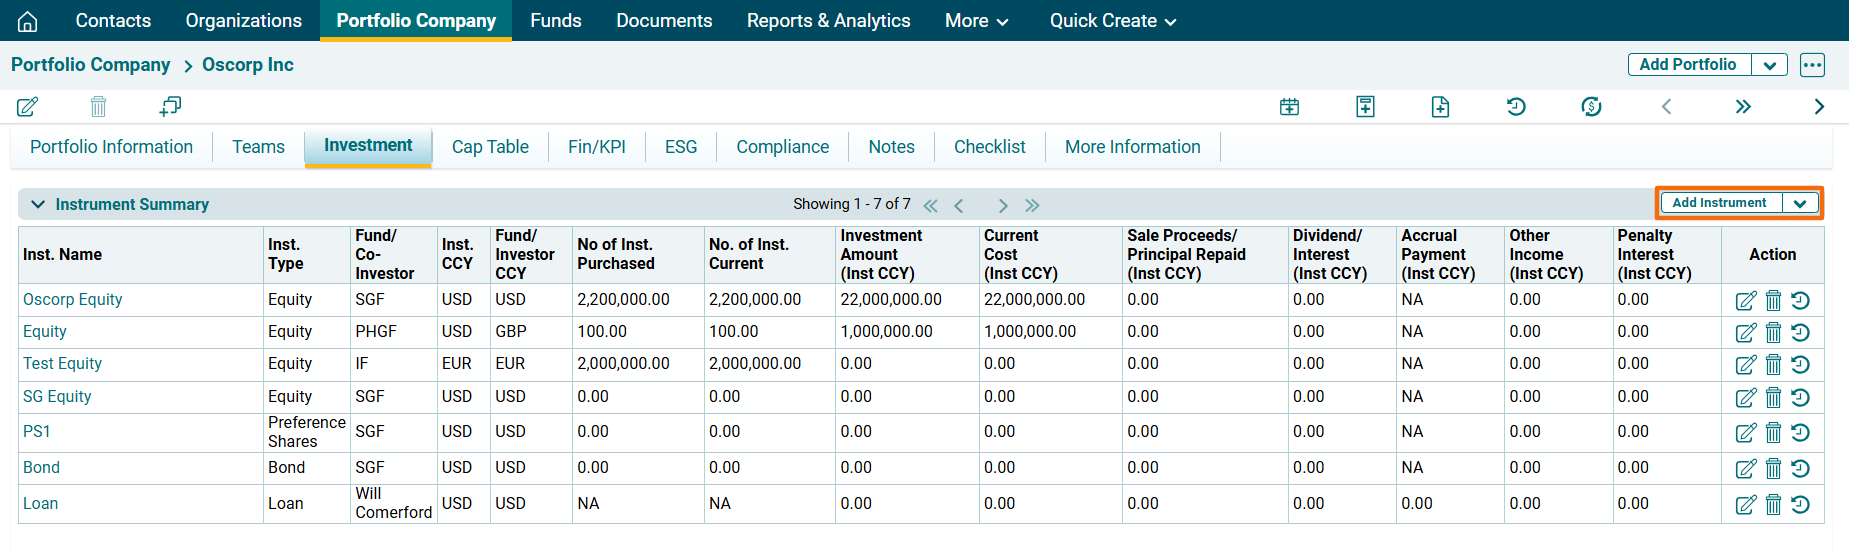Click the calendar icon in the toolbar

coord(1290,107)
